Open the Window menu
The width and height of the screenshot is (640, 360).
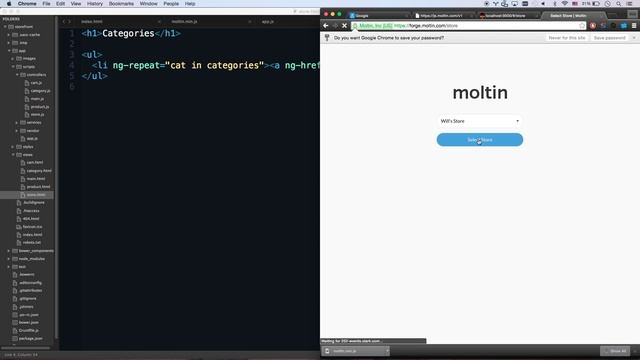pyautogui.click(x=149, y=4)
